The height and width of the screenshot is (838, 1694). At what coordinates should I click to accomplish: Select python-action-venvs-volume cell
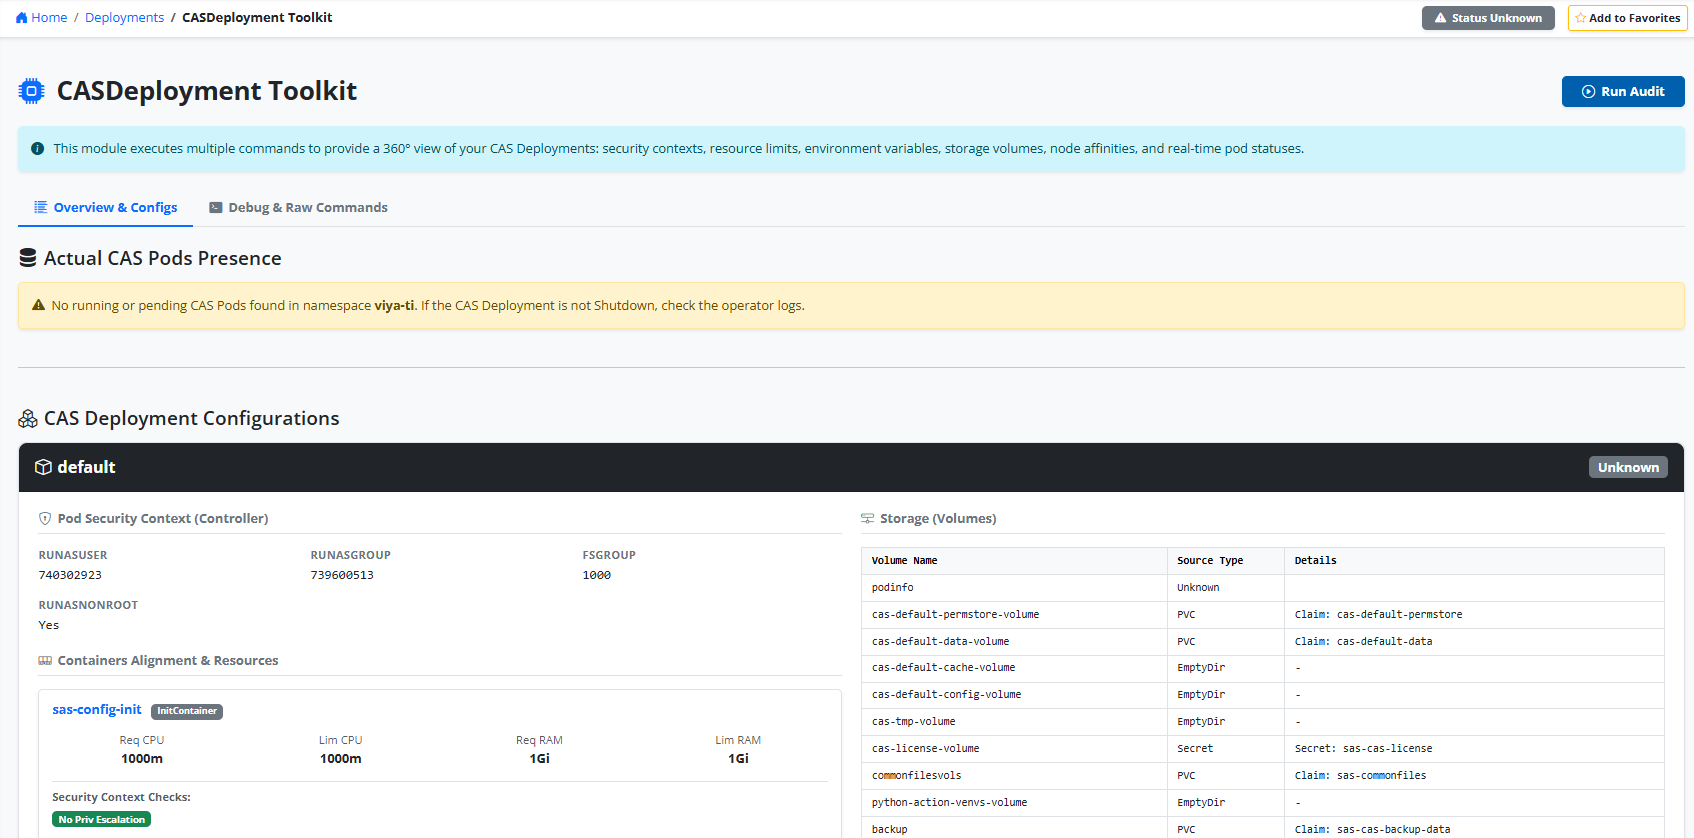coord(1013,803)
